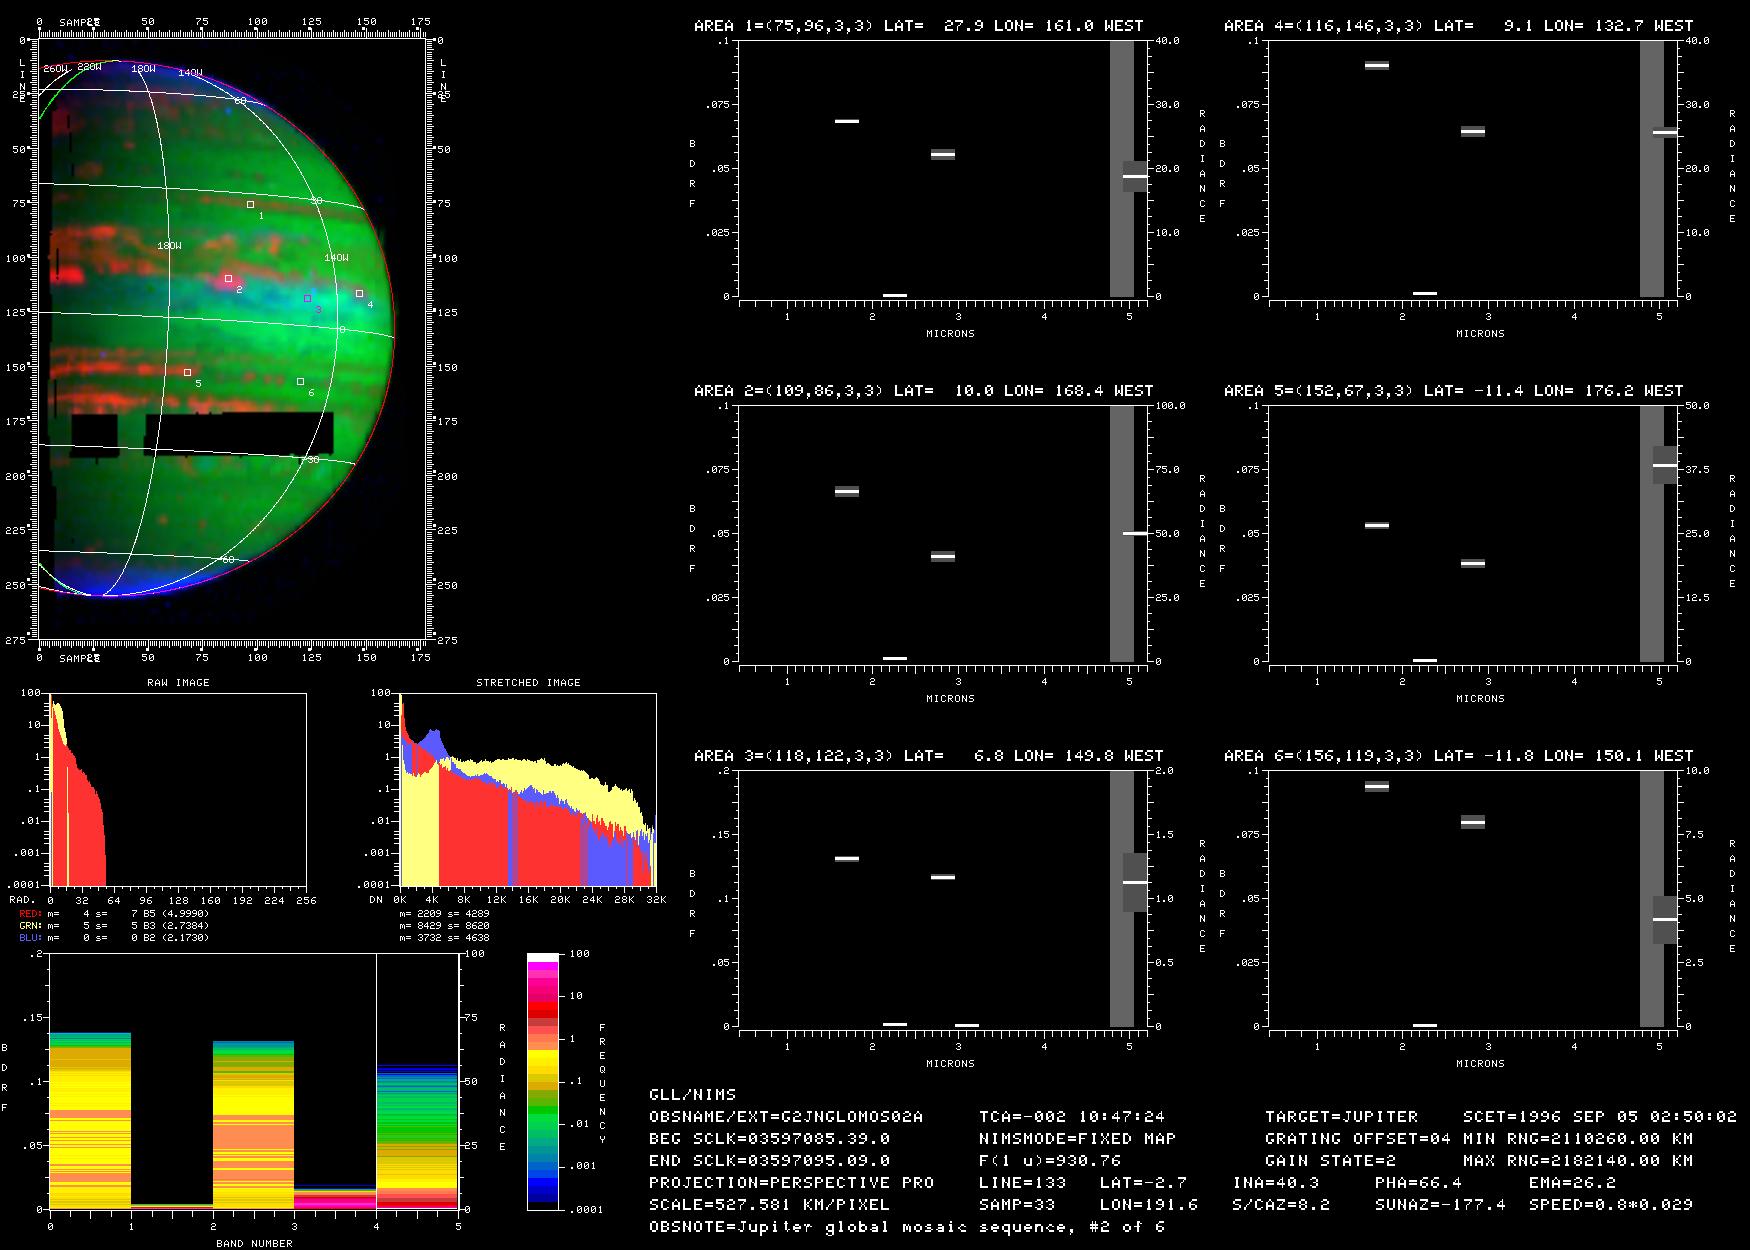1750x1250 pixels.
Task: Click the BEG SCLK=03597085.39.0 entry
Action: [x=769, y=1139]
